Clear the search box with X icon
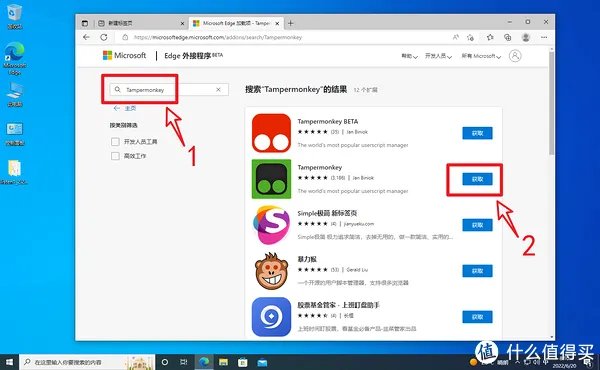The width and height of the screenshot is (600, 370). pos(218,90)
